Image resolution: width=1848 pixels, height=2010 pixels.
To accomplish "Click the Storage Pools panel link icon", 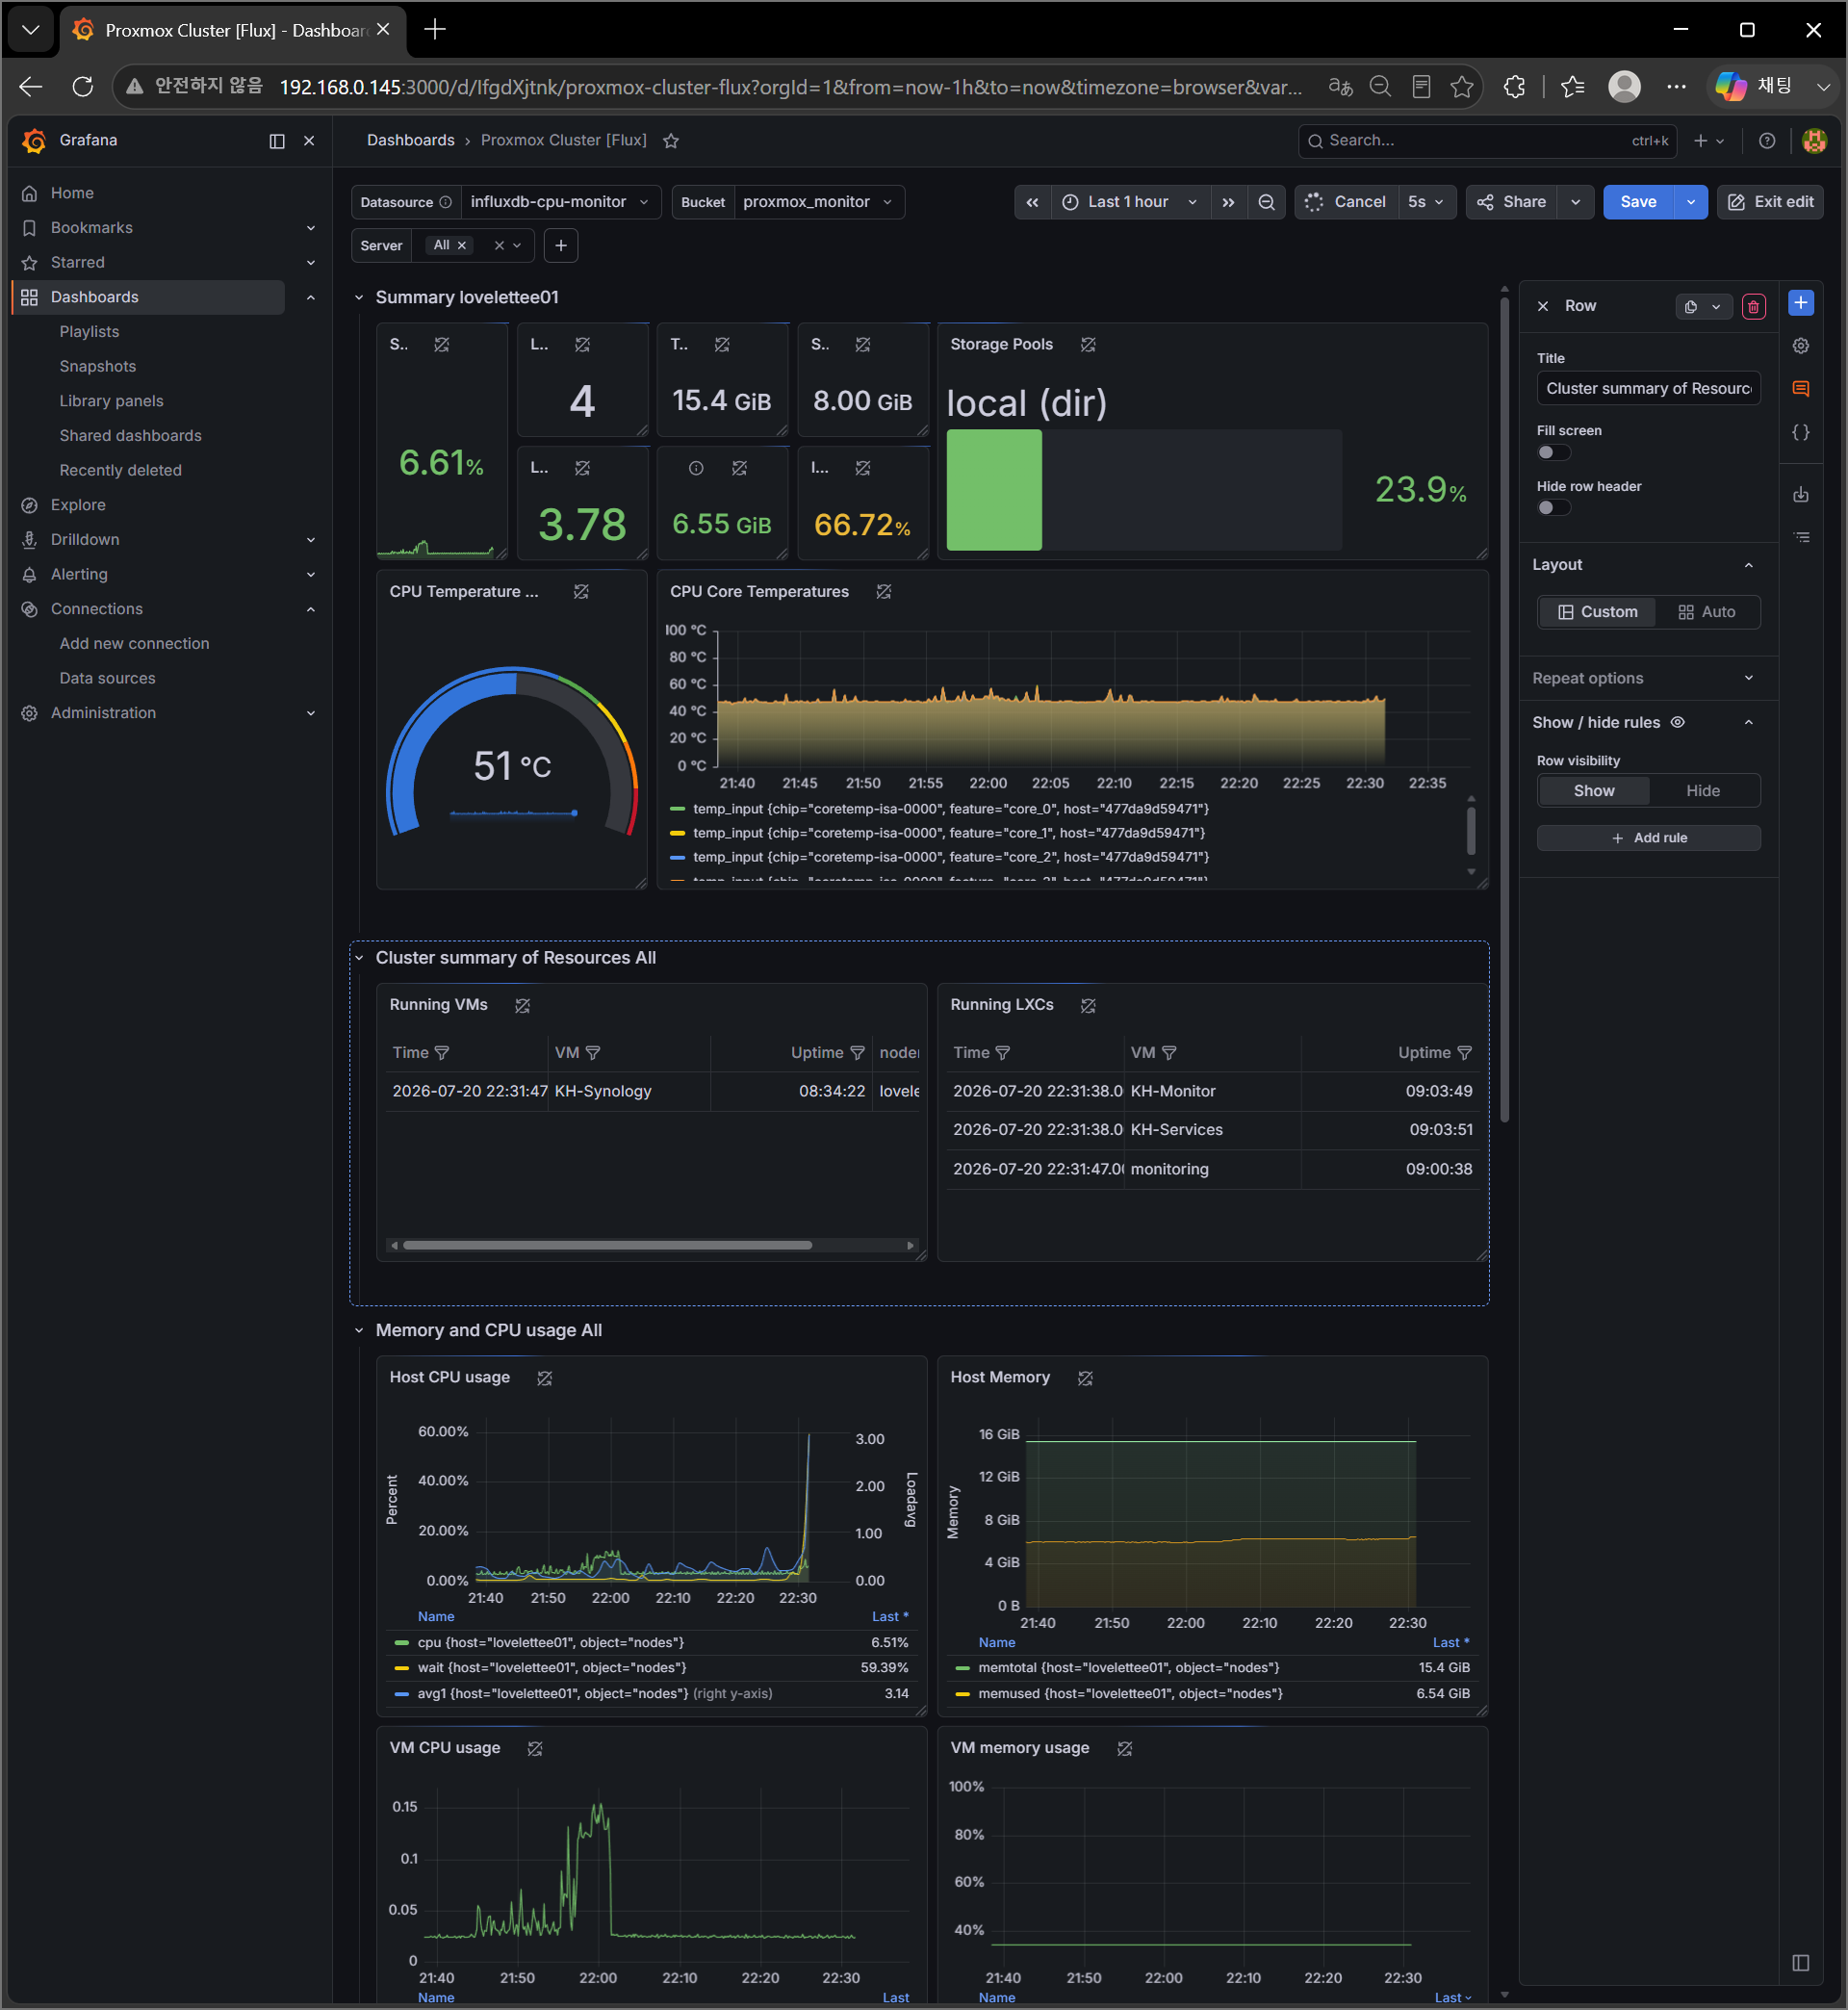I will (1088, 345).
